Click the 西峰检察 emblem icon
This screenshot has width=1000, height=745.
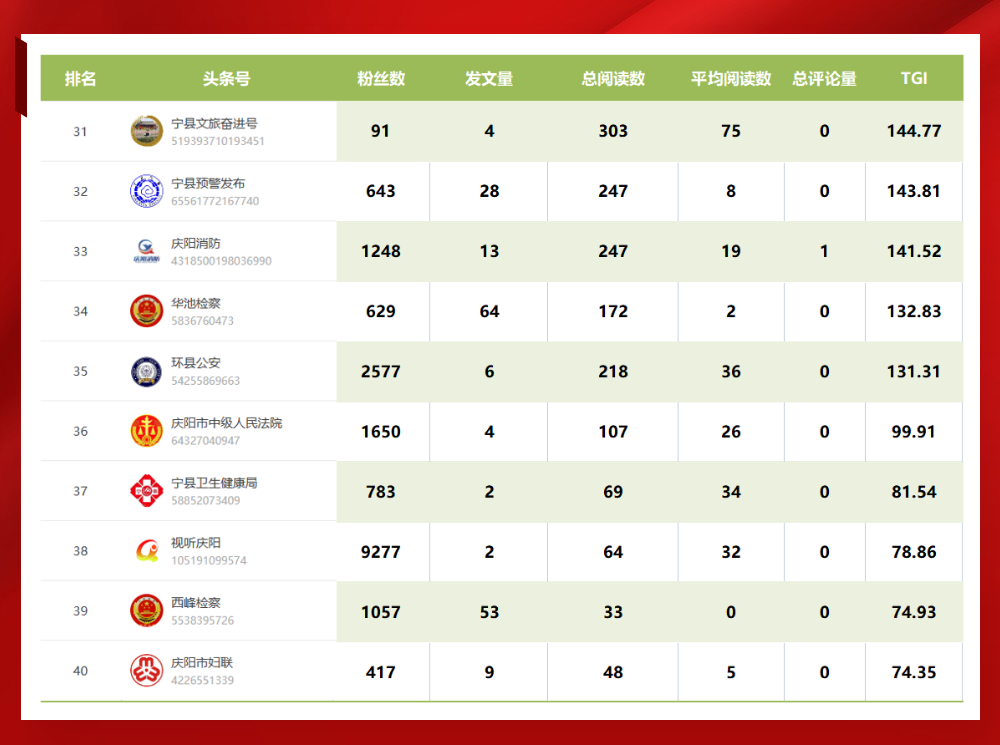click(x=146, y=611)
